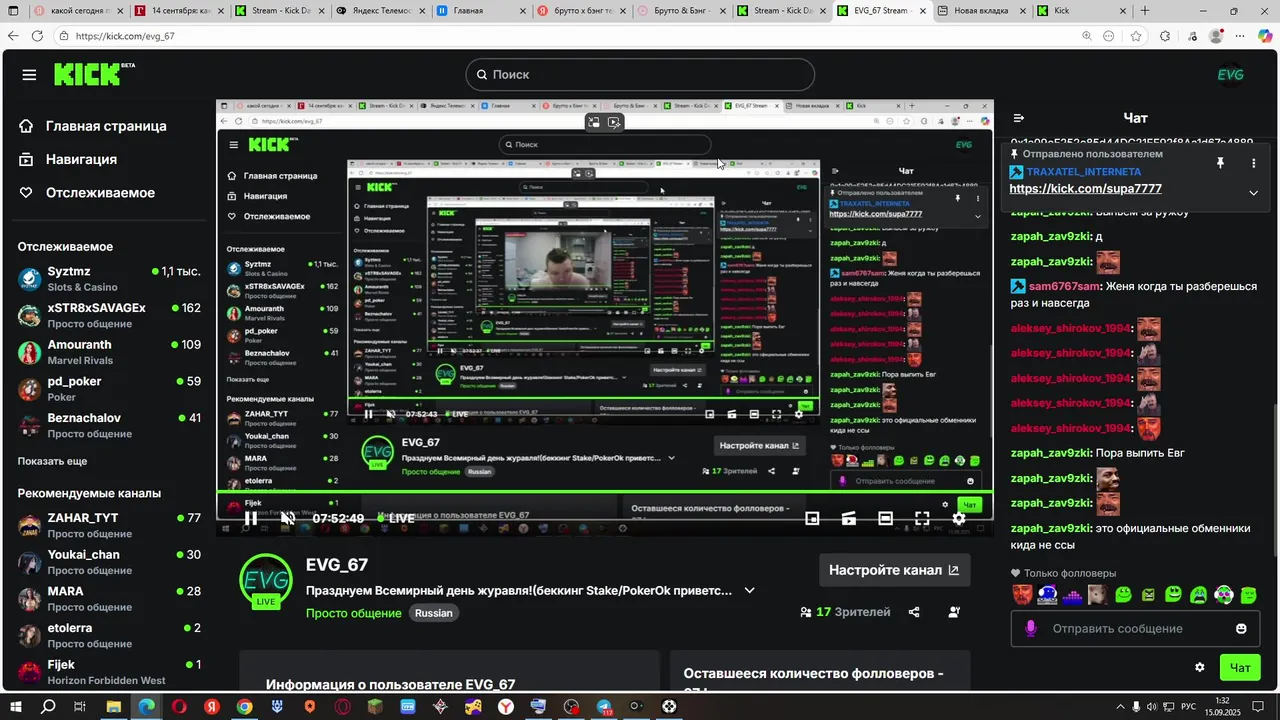This screenshot has width=1280, height=720.
Task: Click the chat panel scrollbar
Action: tap(1274, 480)
